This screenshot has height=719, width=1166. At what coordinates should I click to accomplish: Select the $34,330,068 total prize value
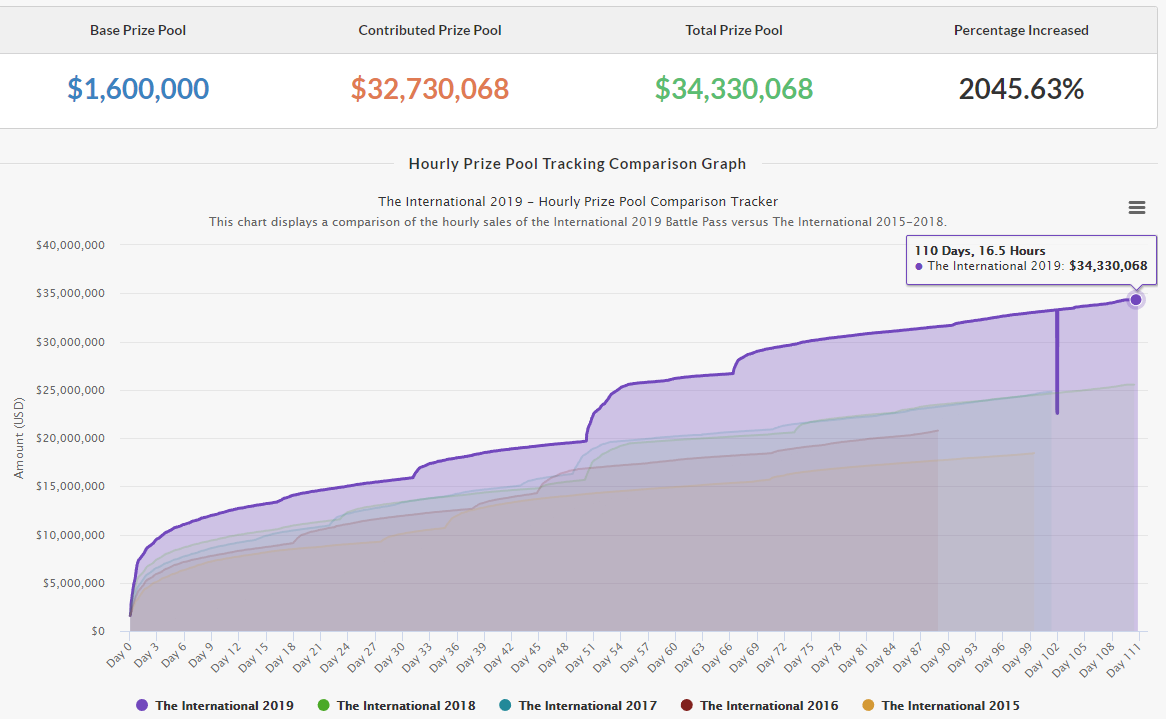(734, 89)
